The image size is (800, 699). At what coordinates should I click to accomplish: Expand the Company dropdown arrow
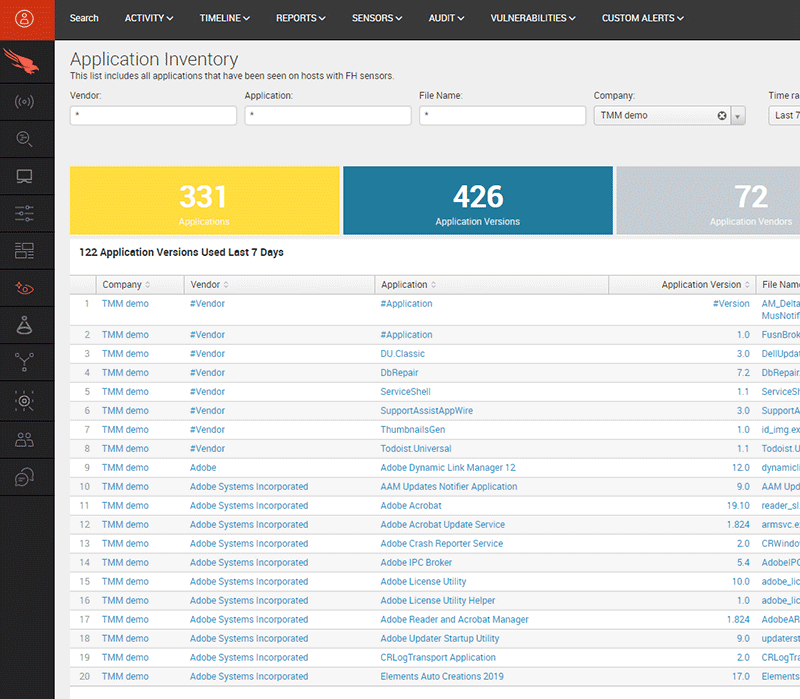point(738,116)
